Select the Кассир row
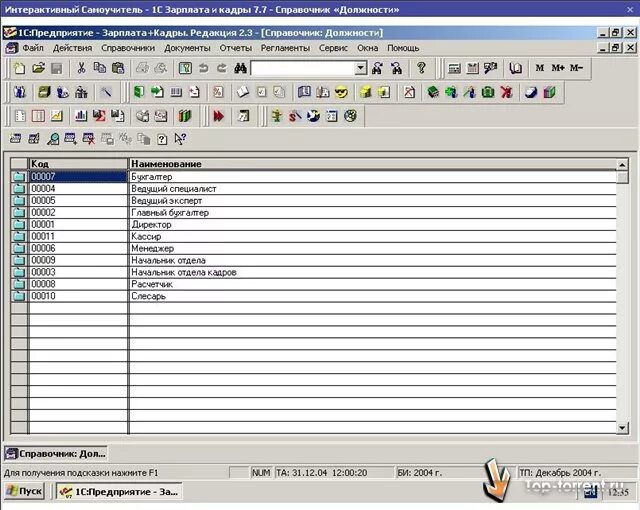 pyautogui.click(x=313, y=236)
